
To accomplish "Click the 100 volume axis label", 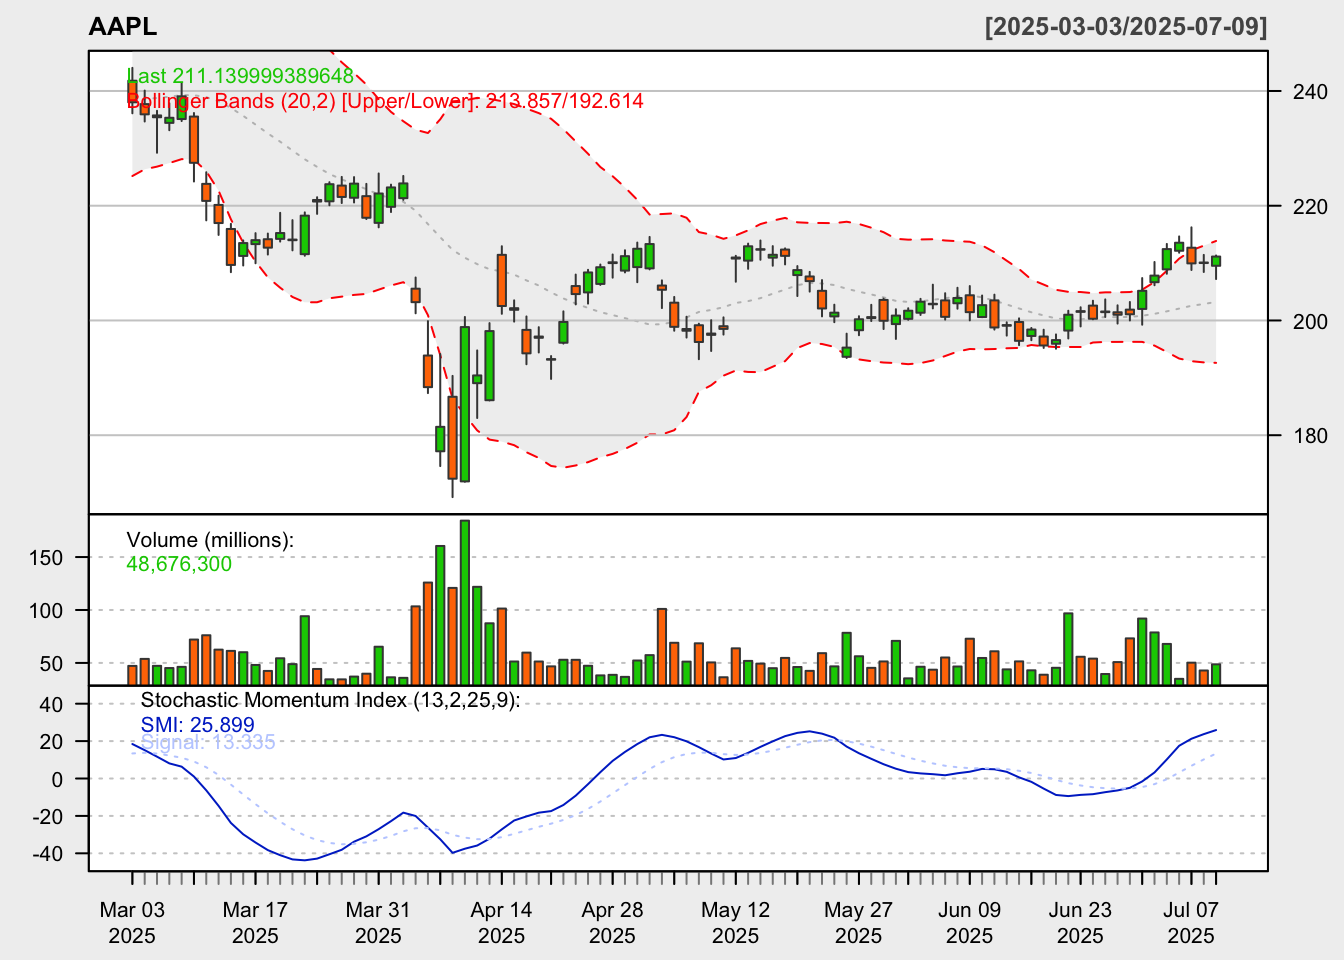I will pos(46,611).
